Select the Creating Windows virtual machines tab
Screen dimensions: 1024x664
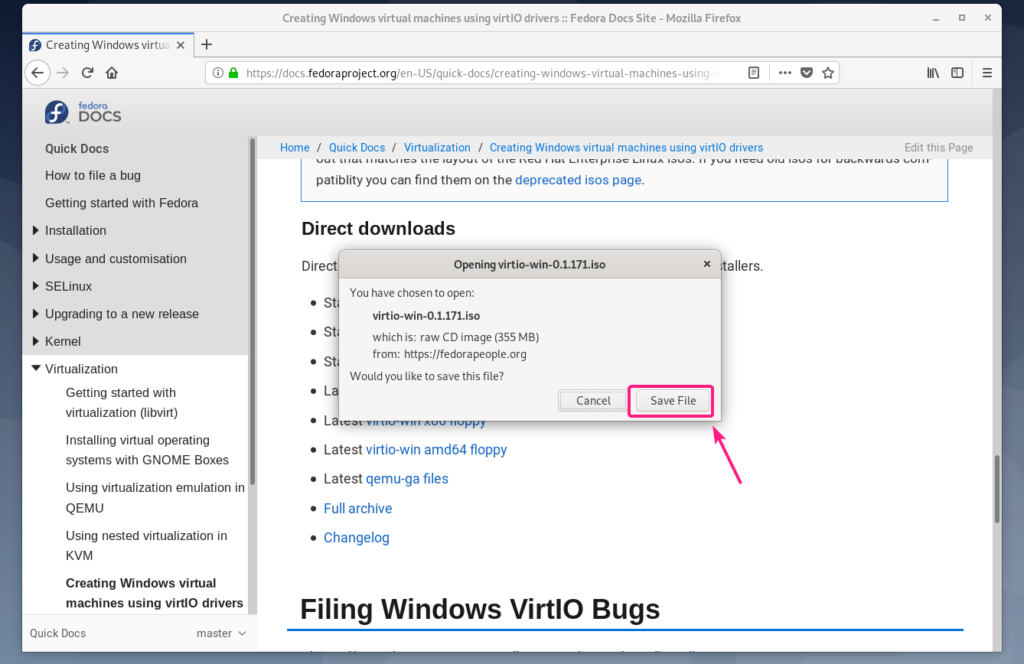pyautogui.click(x=108, y=45)
